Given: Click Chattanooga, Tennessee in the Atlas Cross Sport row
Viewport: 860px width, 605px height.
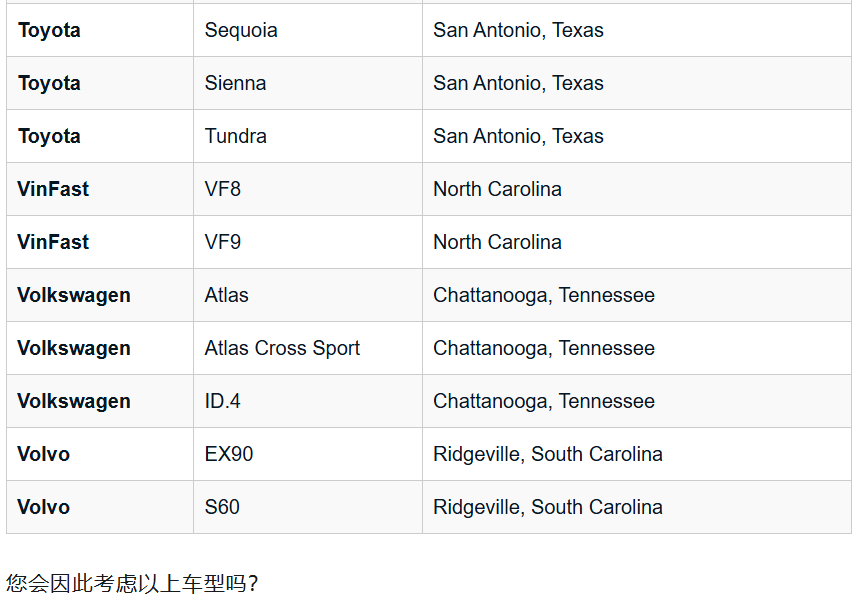Looking at the screenshot, I should click(x=544, y=348).
